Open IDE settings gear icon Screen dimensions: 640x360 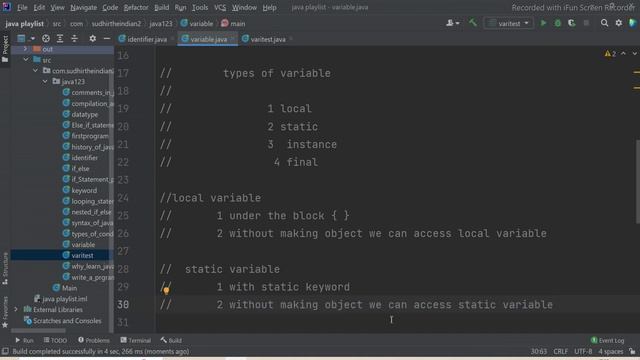619,23
